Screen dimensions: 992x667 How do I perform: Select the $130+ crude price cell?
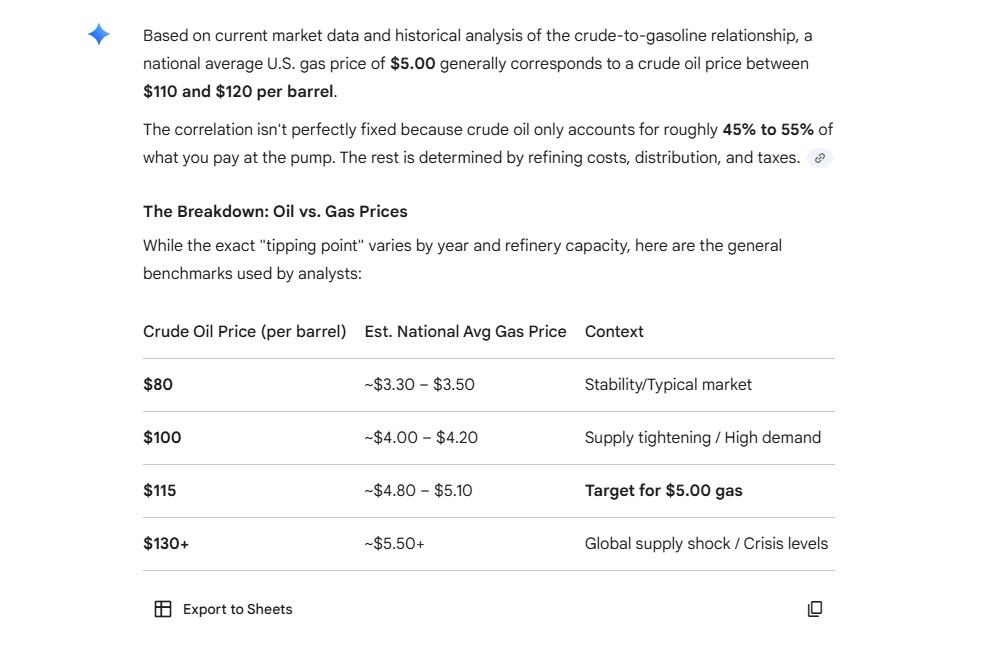click(166, 543)
